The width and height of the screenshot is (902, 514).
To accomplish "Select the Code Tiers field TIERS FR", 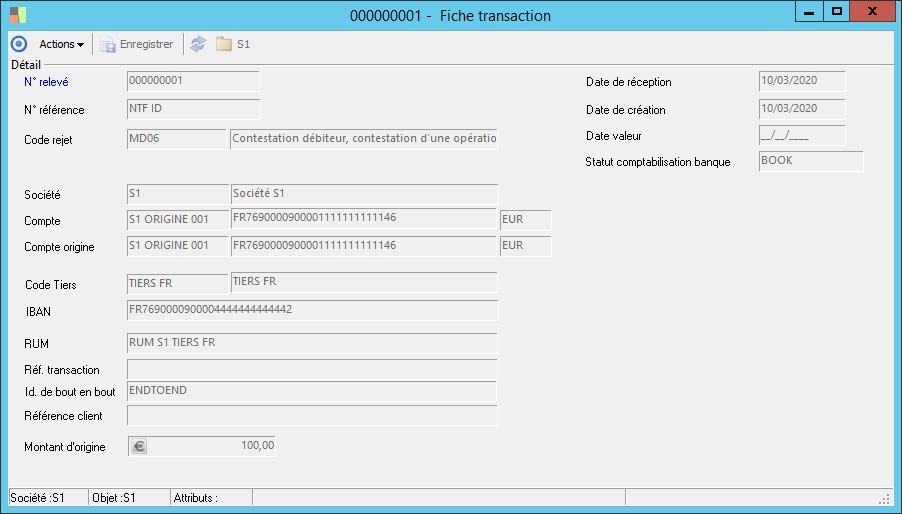I will [177, 284].
